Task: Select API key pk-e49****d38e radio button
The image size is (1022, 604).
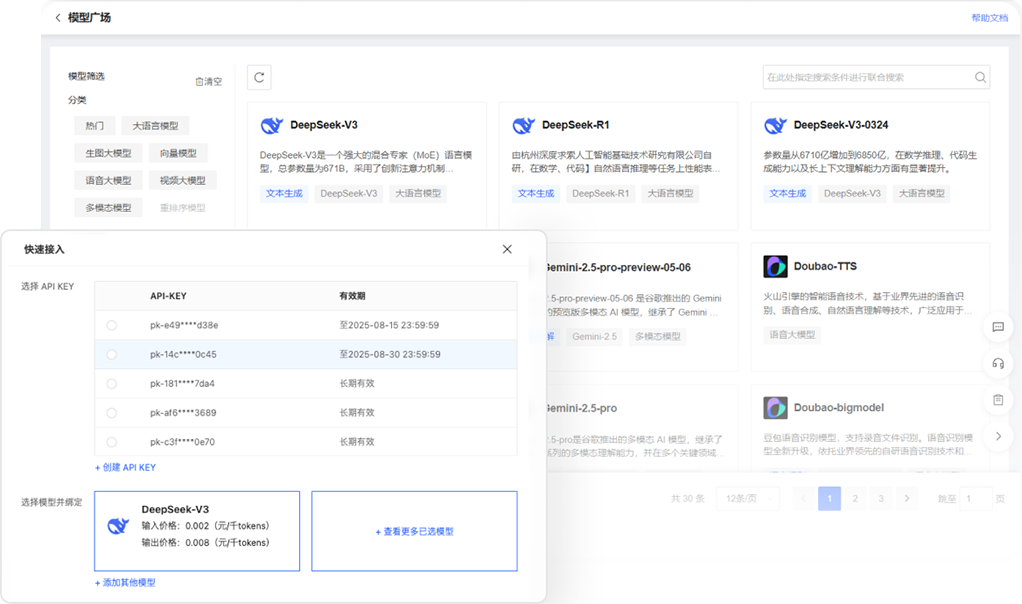Action: (111, 325)
